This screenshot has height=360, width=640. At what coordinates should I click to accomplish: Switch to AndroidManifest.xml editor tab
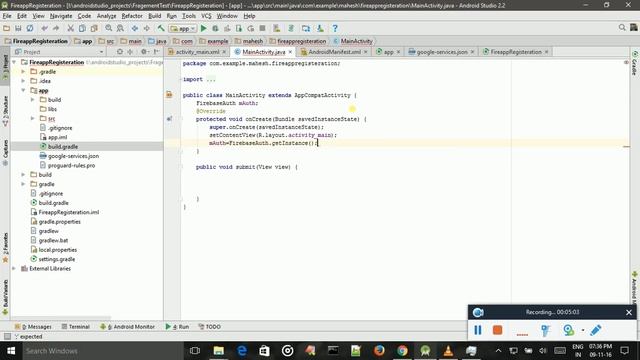pyautogui.click(x=334, y=52)
